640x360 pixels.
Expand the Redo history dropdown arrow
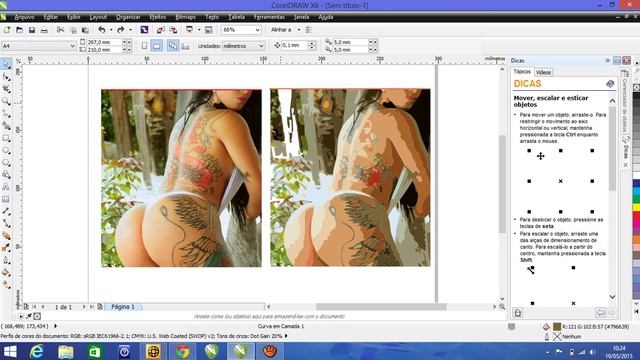[130, 30]
